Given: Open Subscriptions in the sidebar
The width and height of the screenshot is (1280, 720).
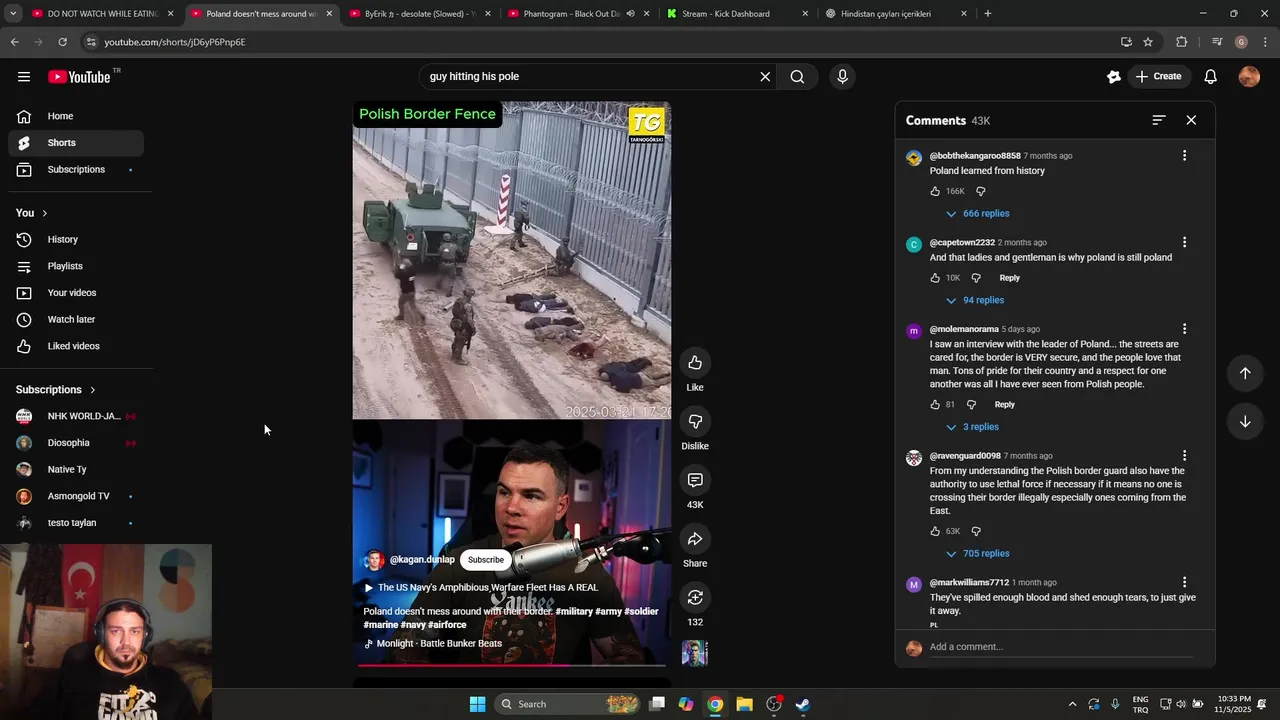Looking at the screenshot, I should (x=76, y=170).
